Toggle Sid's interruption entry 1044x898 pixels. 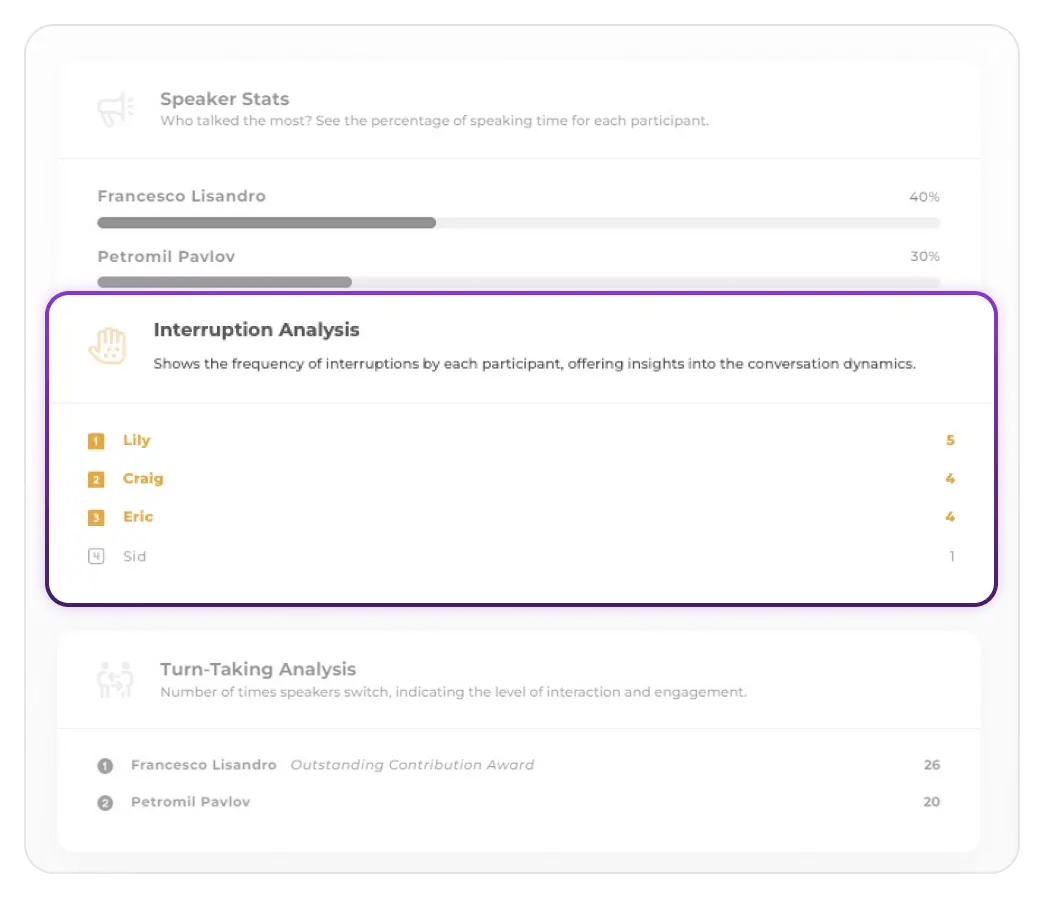[134, 556]
